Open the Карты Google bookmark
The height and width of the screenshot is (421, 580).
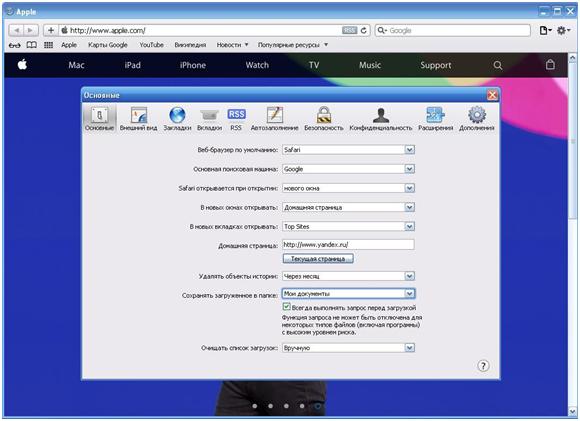click(108, 45)
